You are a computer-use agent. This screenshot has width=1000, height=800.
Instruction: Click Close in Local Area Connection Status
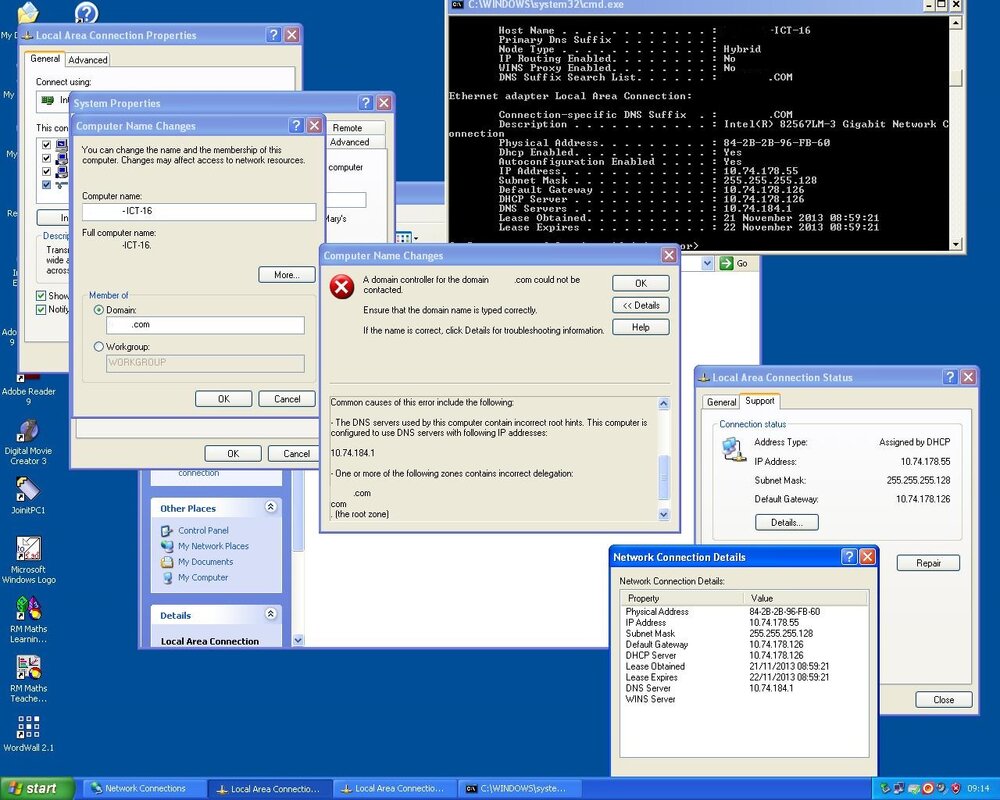click(x=944, y=699)
